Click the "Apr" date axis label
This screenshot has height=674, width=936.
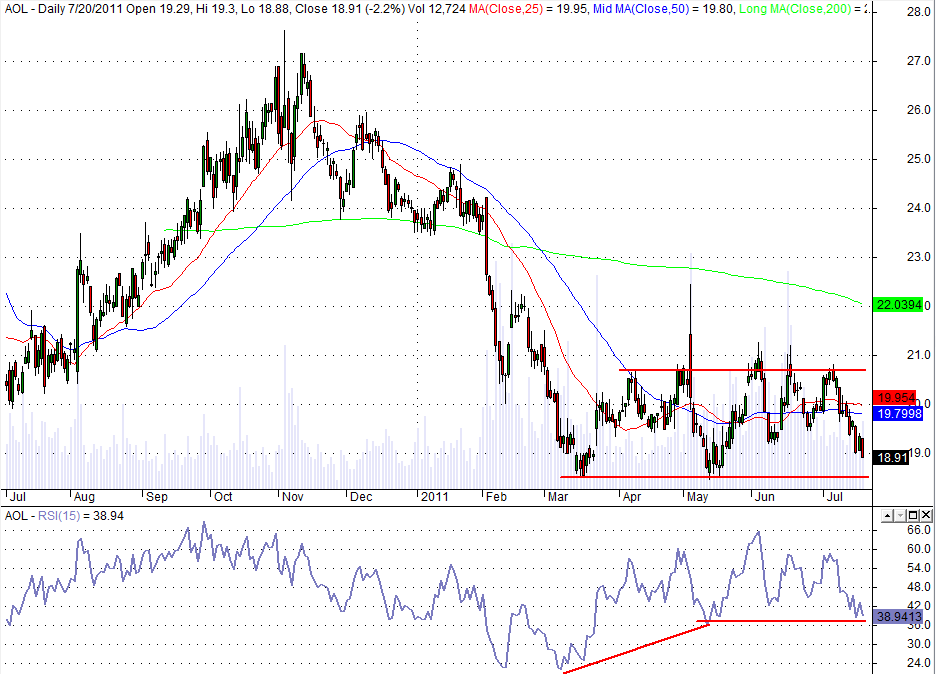tap(632, 497)
